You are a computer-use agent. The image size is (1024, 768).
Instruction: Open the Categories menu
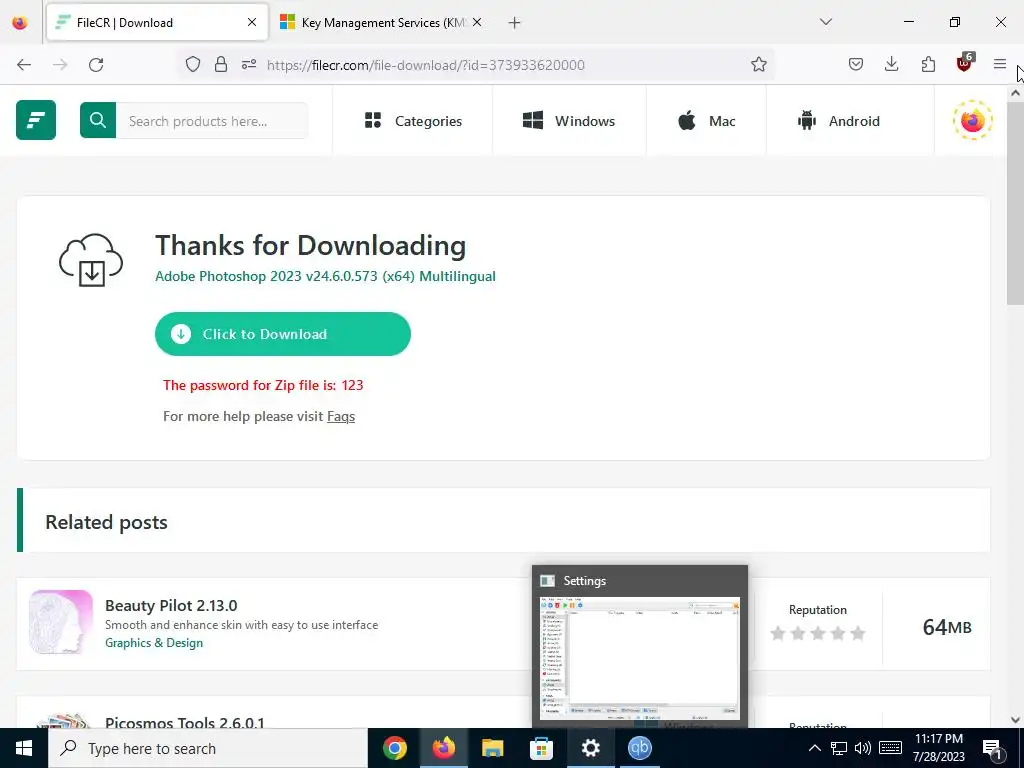tap(413, 121)
